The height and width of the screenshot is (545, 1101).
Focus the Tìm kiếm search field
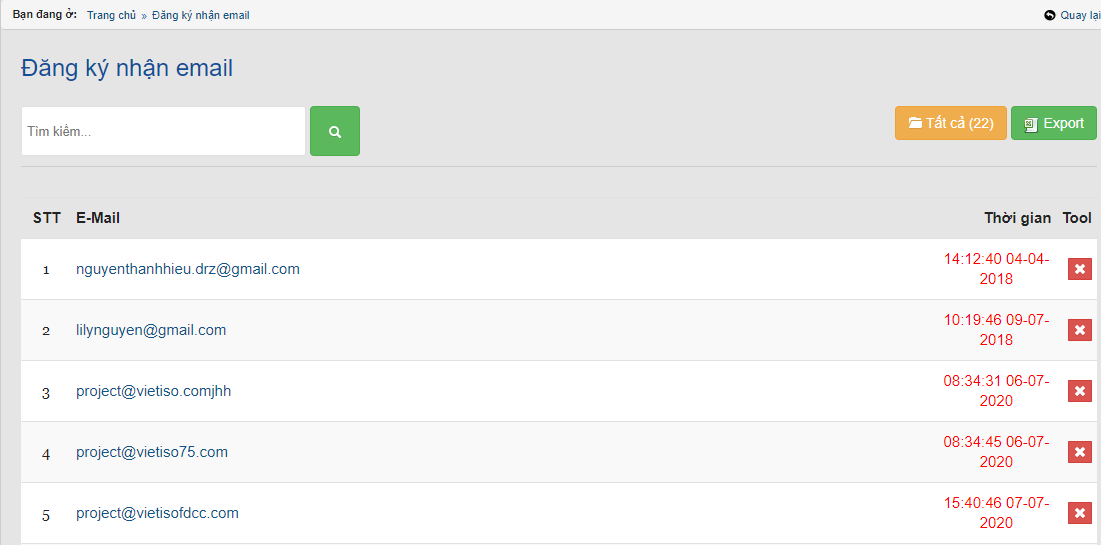pos(163,131)
